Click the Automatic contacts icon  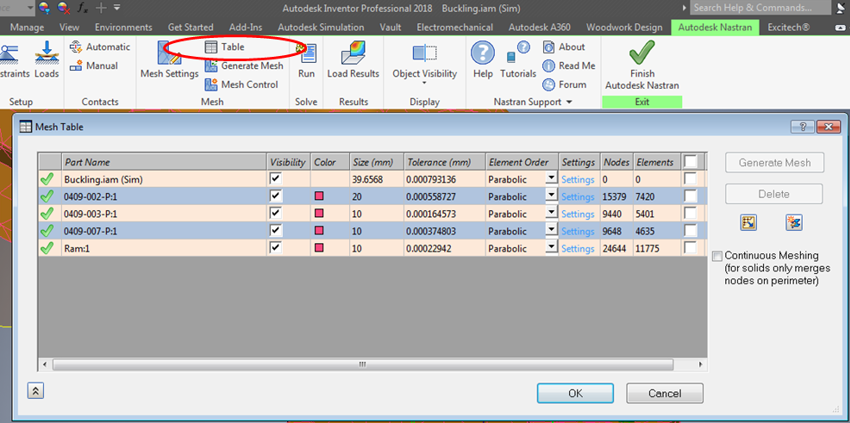76,47
